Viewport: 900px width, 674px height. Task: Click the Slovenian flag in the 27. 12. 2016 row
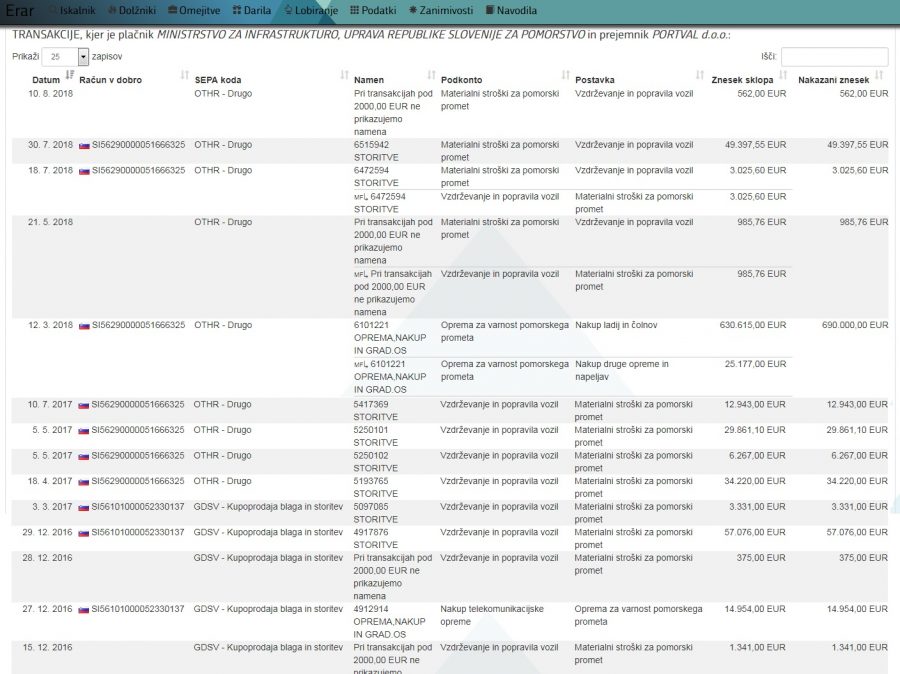tap(84, 610)
